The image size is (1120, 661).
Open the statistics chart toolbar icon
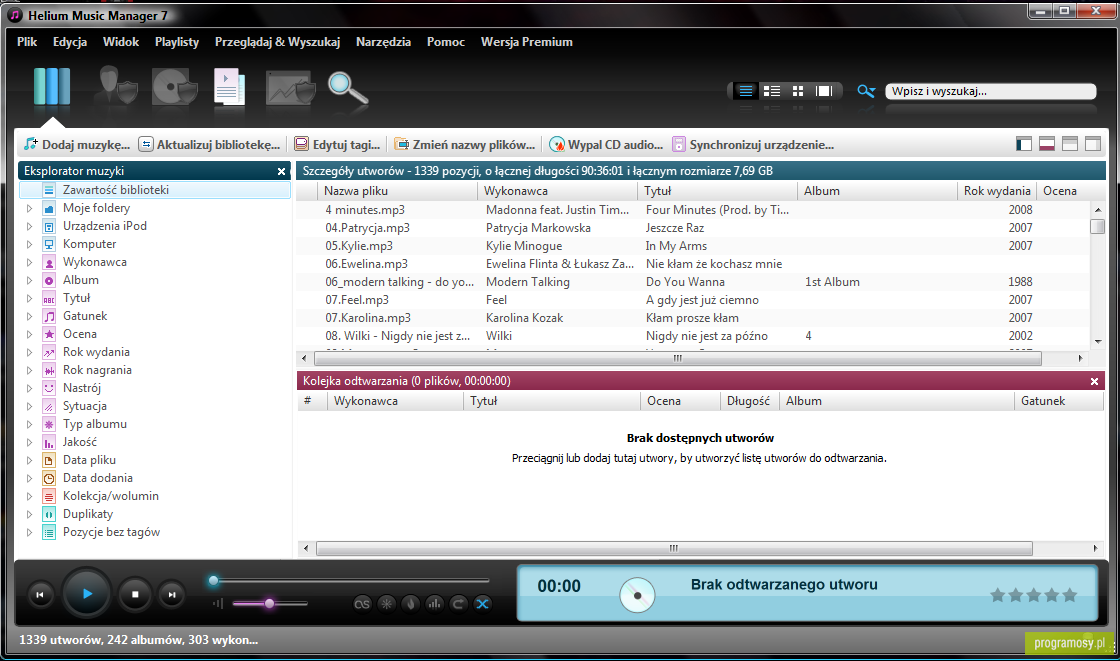289,88
